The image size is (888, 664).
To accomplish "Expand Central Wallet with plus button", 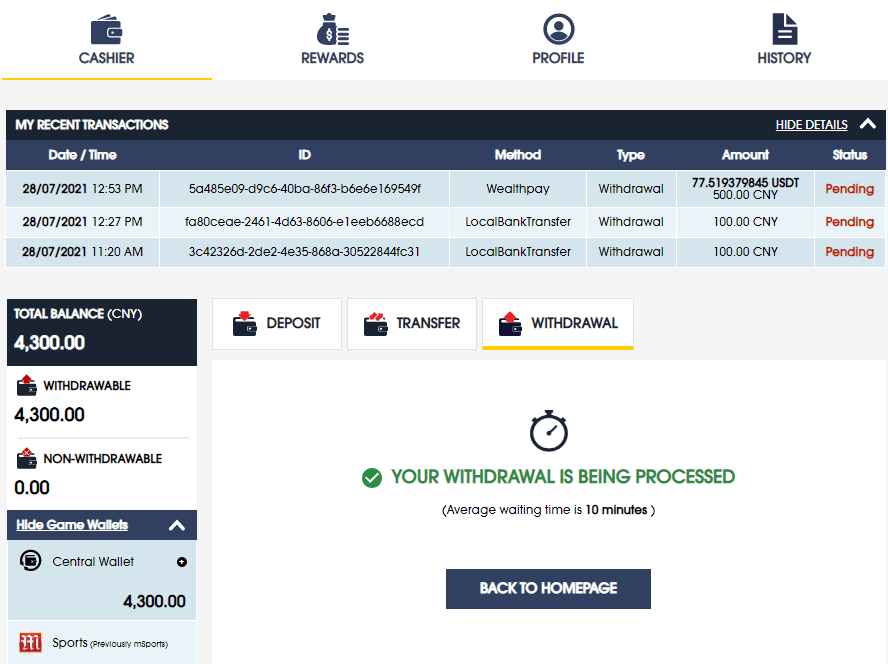I will click(x=182, y=562).
